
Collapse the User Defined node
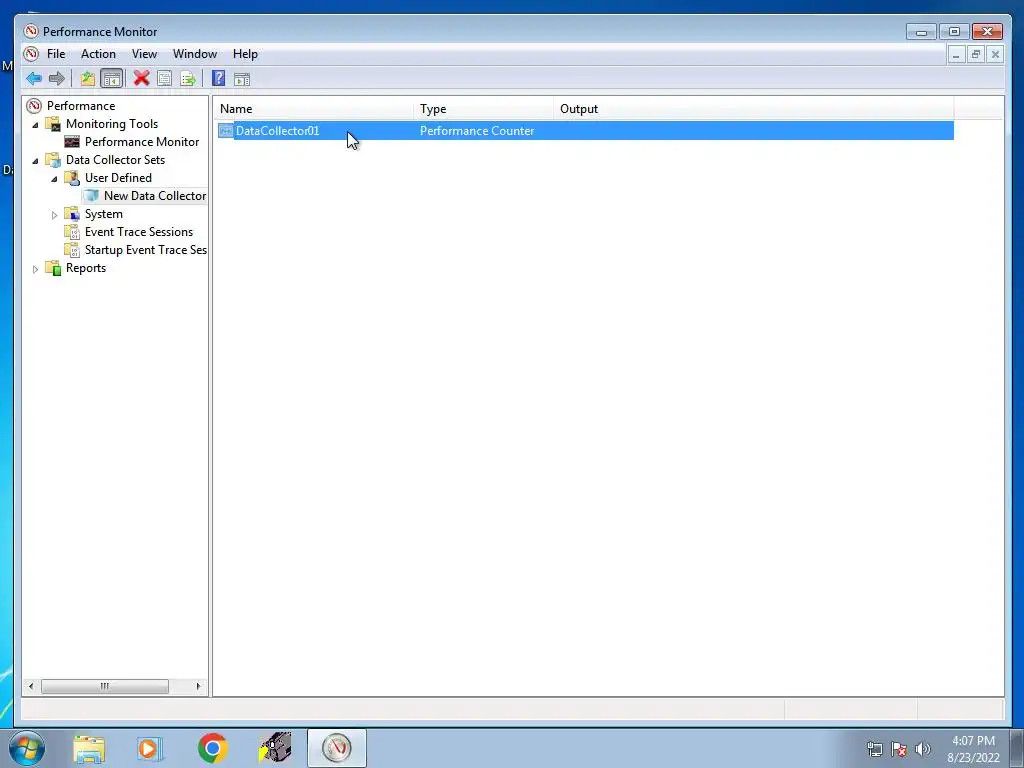click(x=54, y=178)
